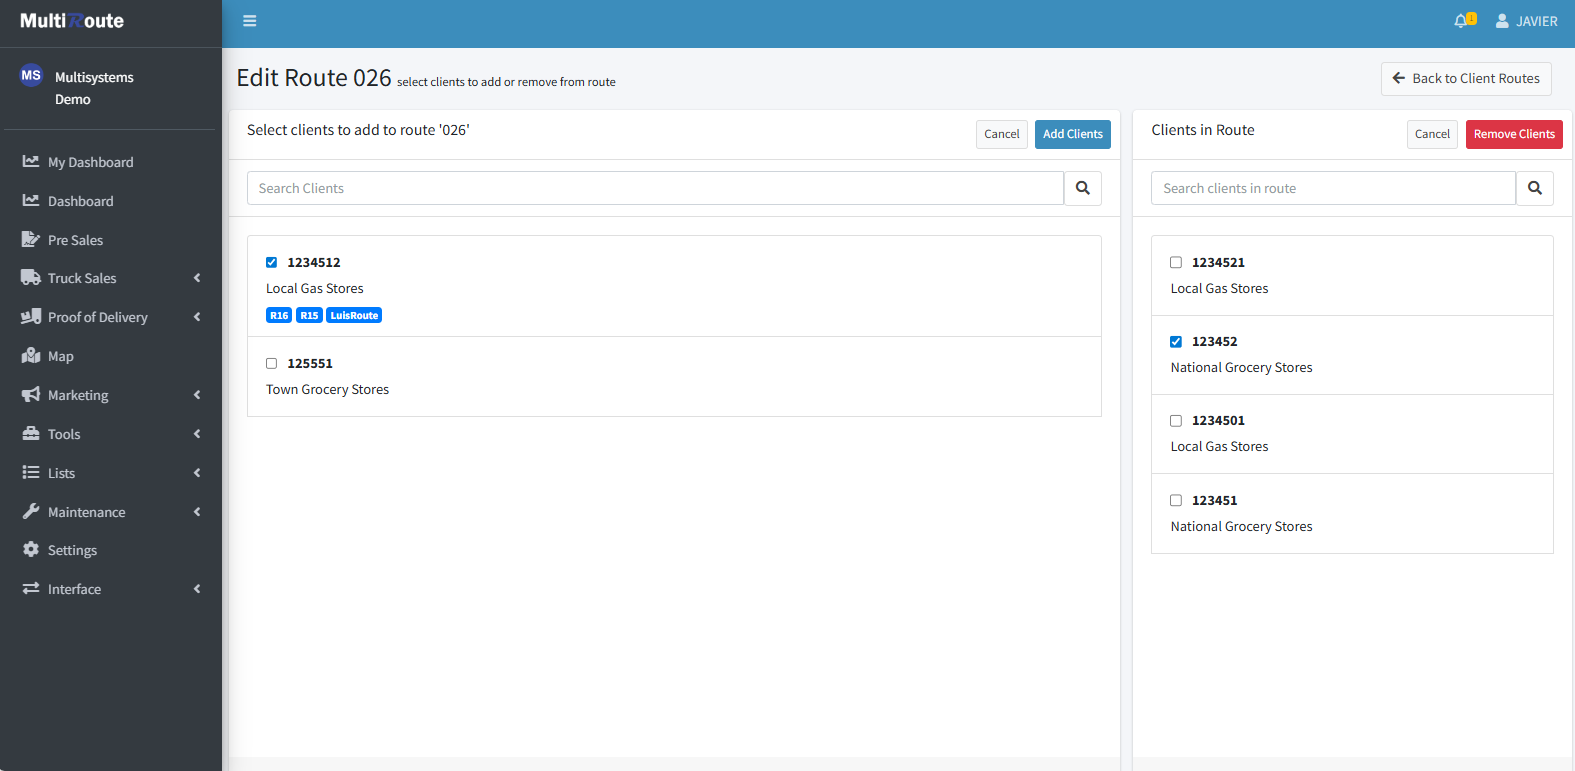Image resolution: width=1575 pixels, height=771 pixels.
Task: Click the JAVIER user profile icon
Action: tap(1502, 21)
